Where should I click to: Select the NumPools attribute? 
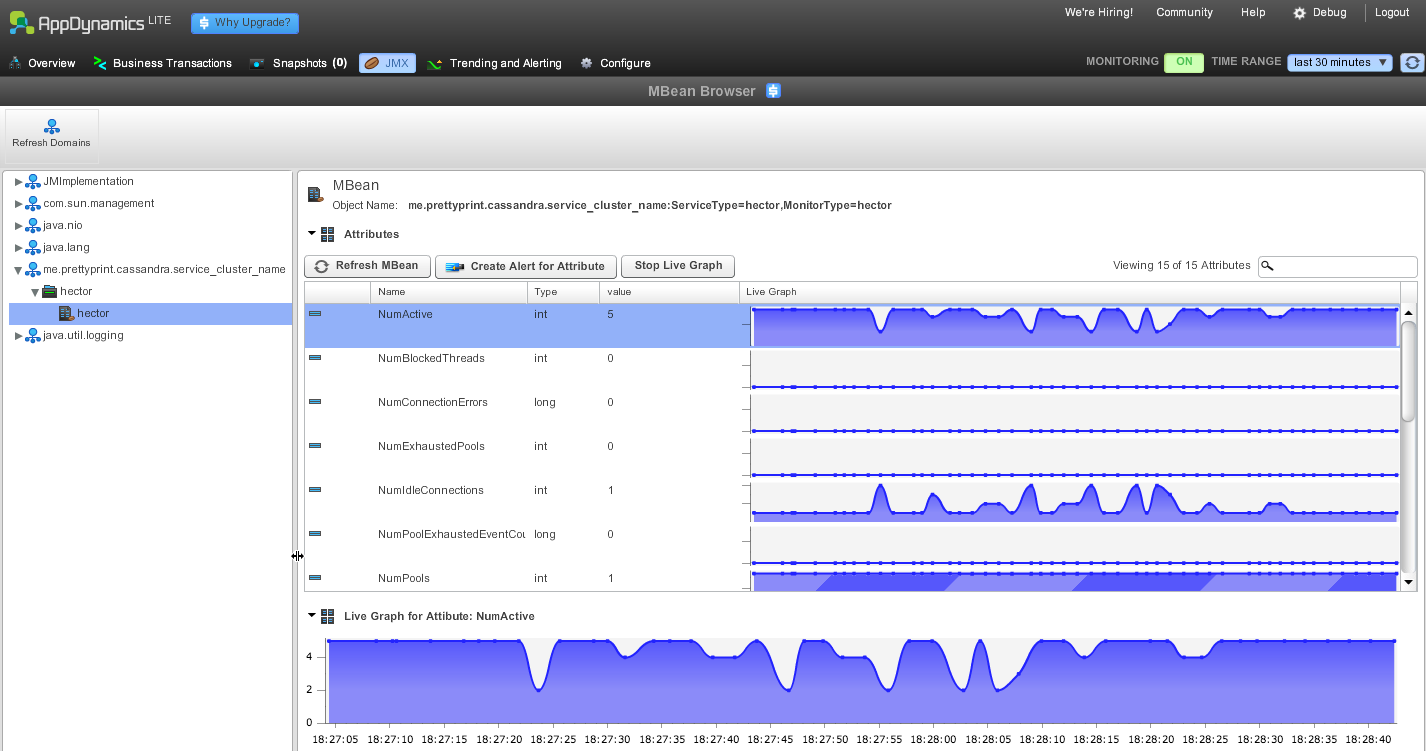click(x=852, y=579)
